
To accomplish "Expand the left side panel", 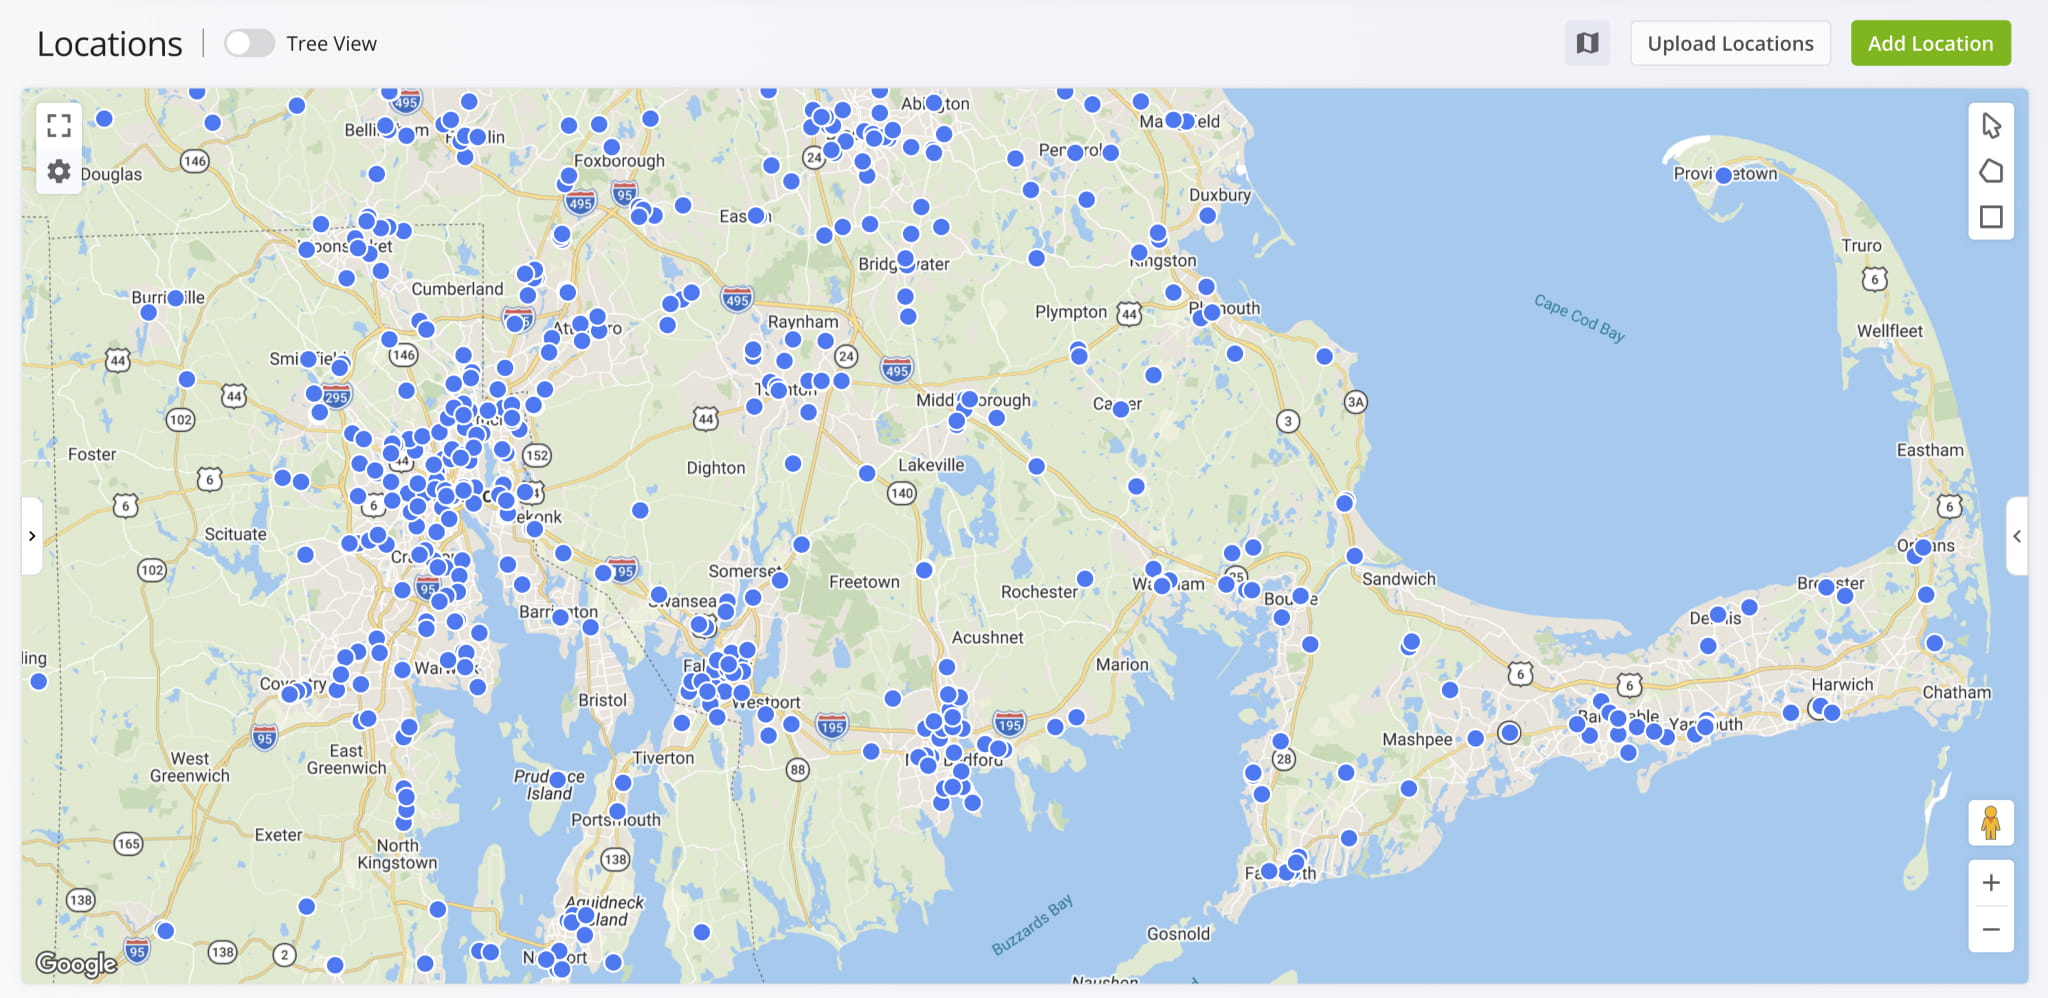I will (x=32, y=536).
